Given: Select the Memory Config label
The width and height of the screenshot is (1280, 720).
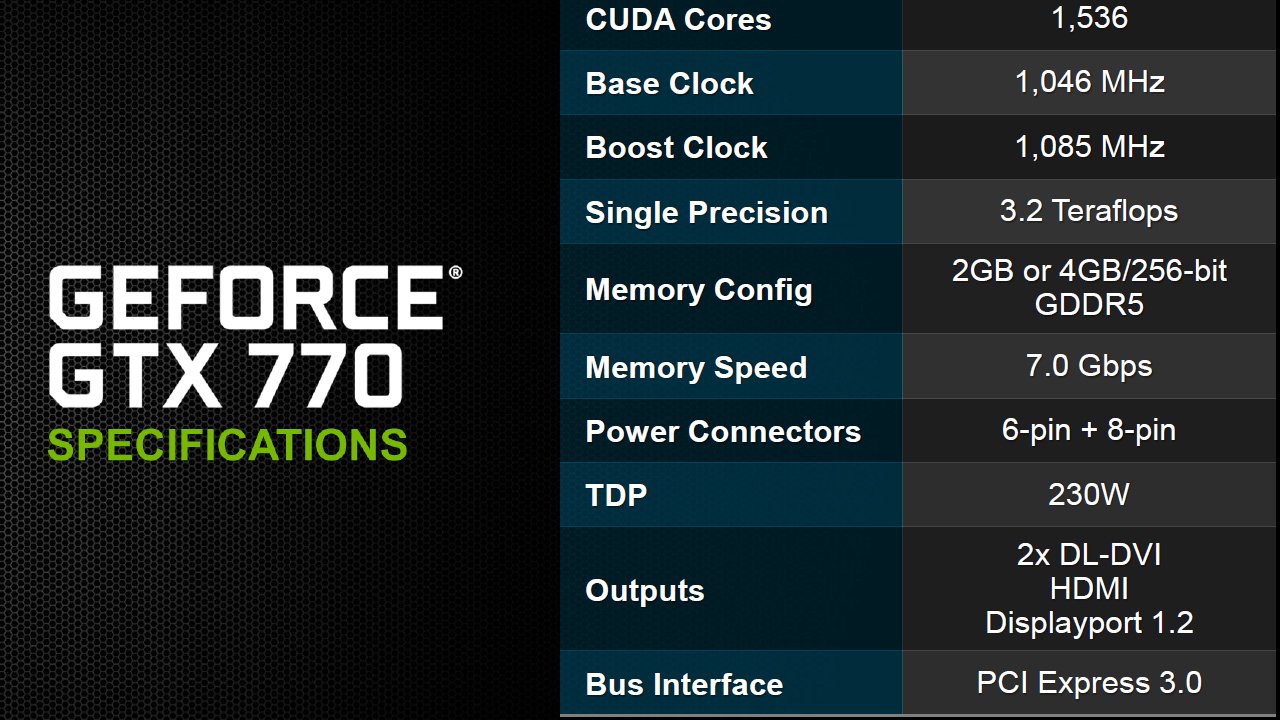Looking at the screenshot, I should pyautogui.click(x=698, y=290).
